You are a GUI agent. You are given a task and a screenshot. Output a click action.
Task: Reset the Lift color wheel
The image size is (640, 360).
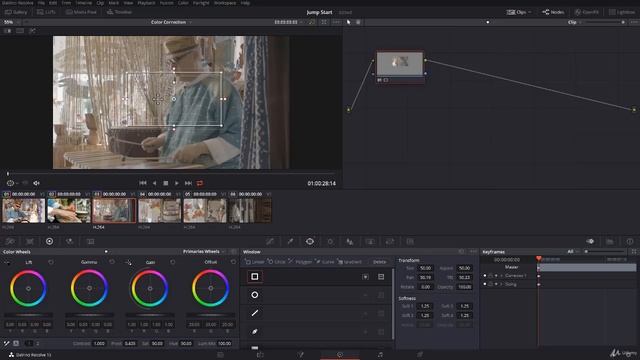point(51,262)
